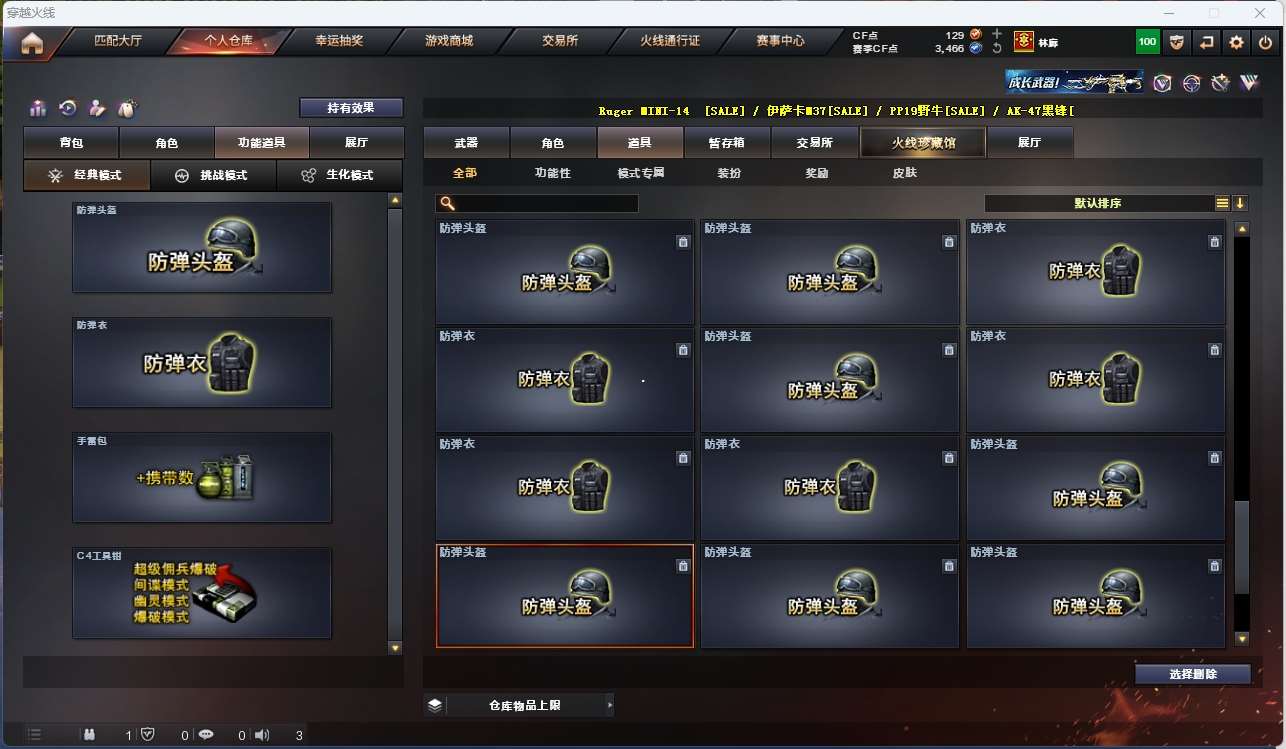1286x749 pixels.
Task: Click the plus icon to recharge CF points
Action: (996, 34)
